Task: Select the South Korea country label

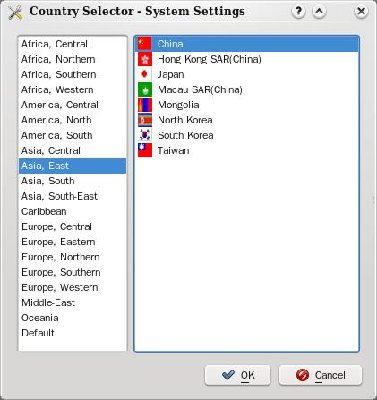Action: coord(186,135)
